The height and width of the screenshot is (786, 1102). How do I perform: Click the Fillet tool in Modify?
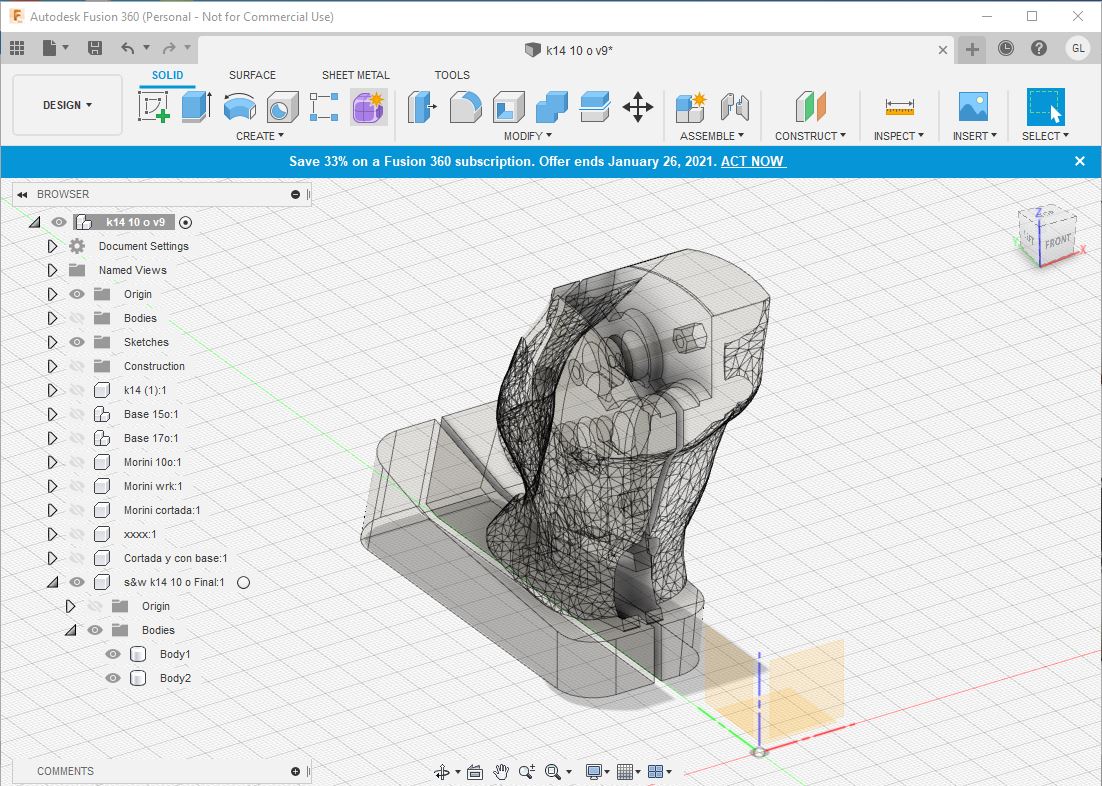[x=464, y=106]
